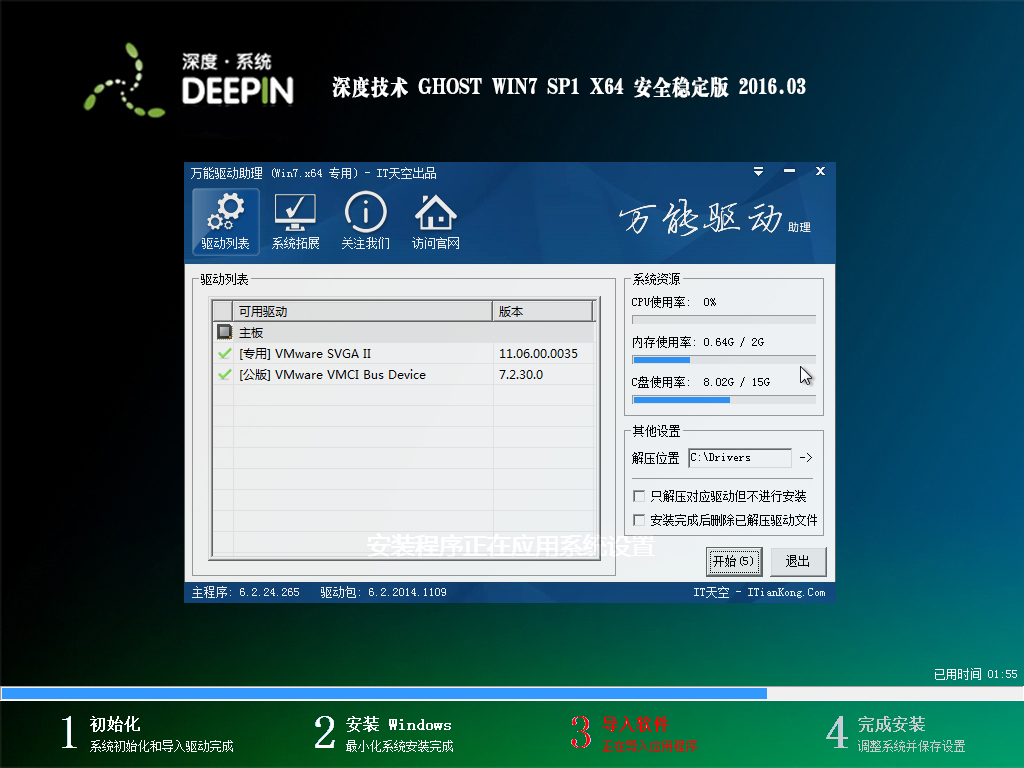Click the 退出 exit button
The image size is (1024, 768).
798,562
